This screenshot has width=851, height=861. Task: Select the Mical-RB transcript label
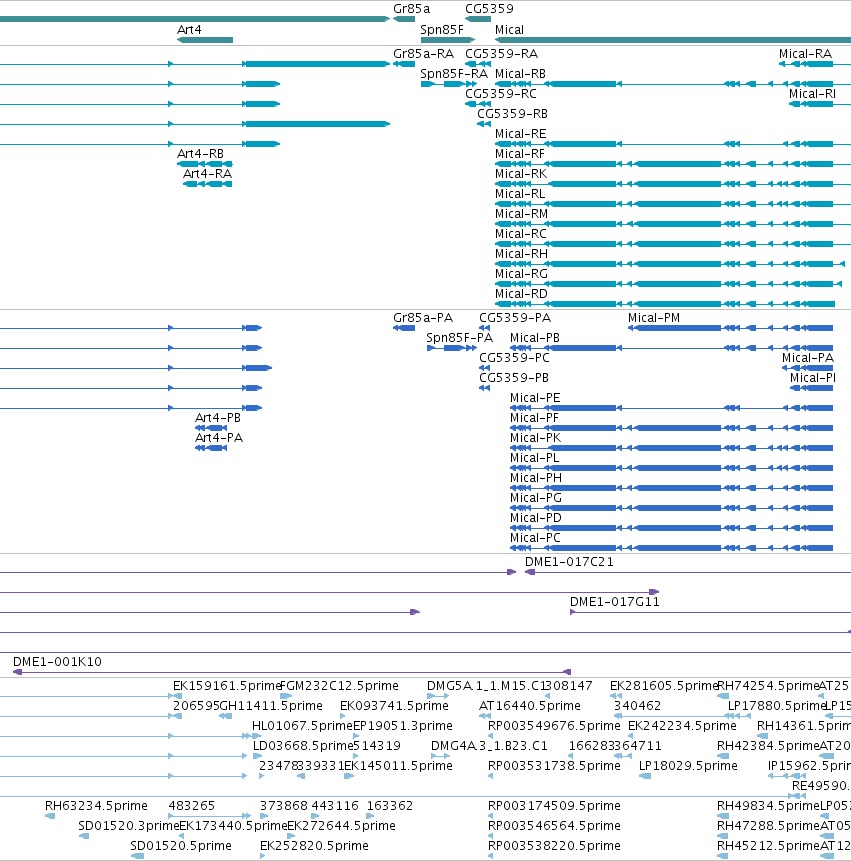[520, 74]
